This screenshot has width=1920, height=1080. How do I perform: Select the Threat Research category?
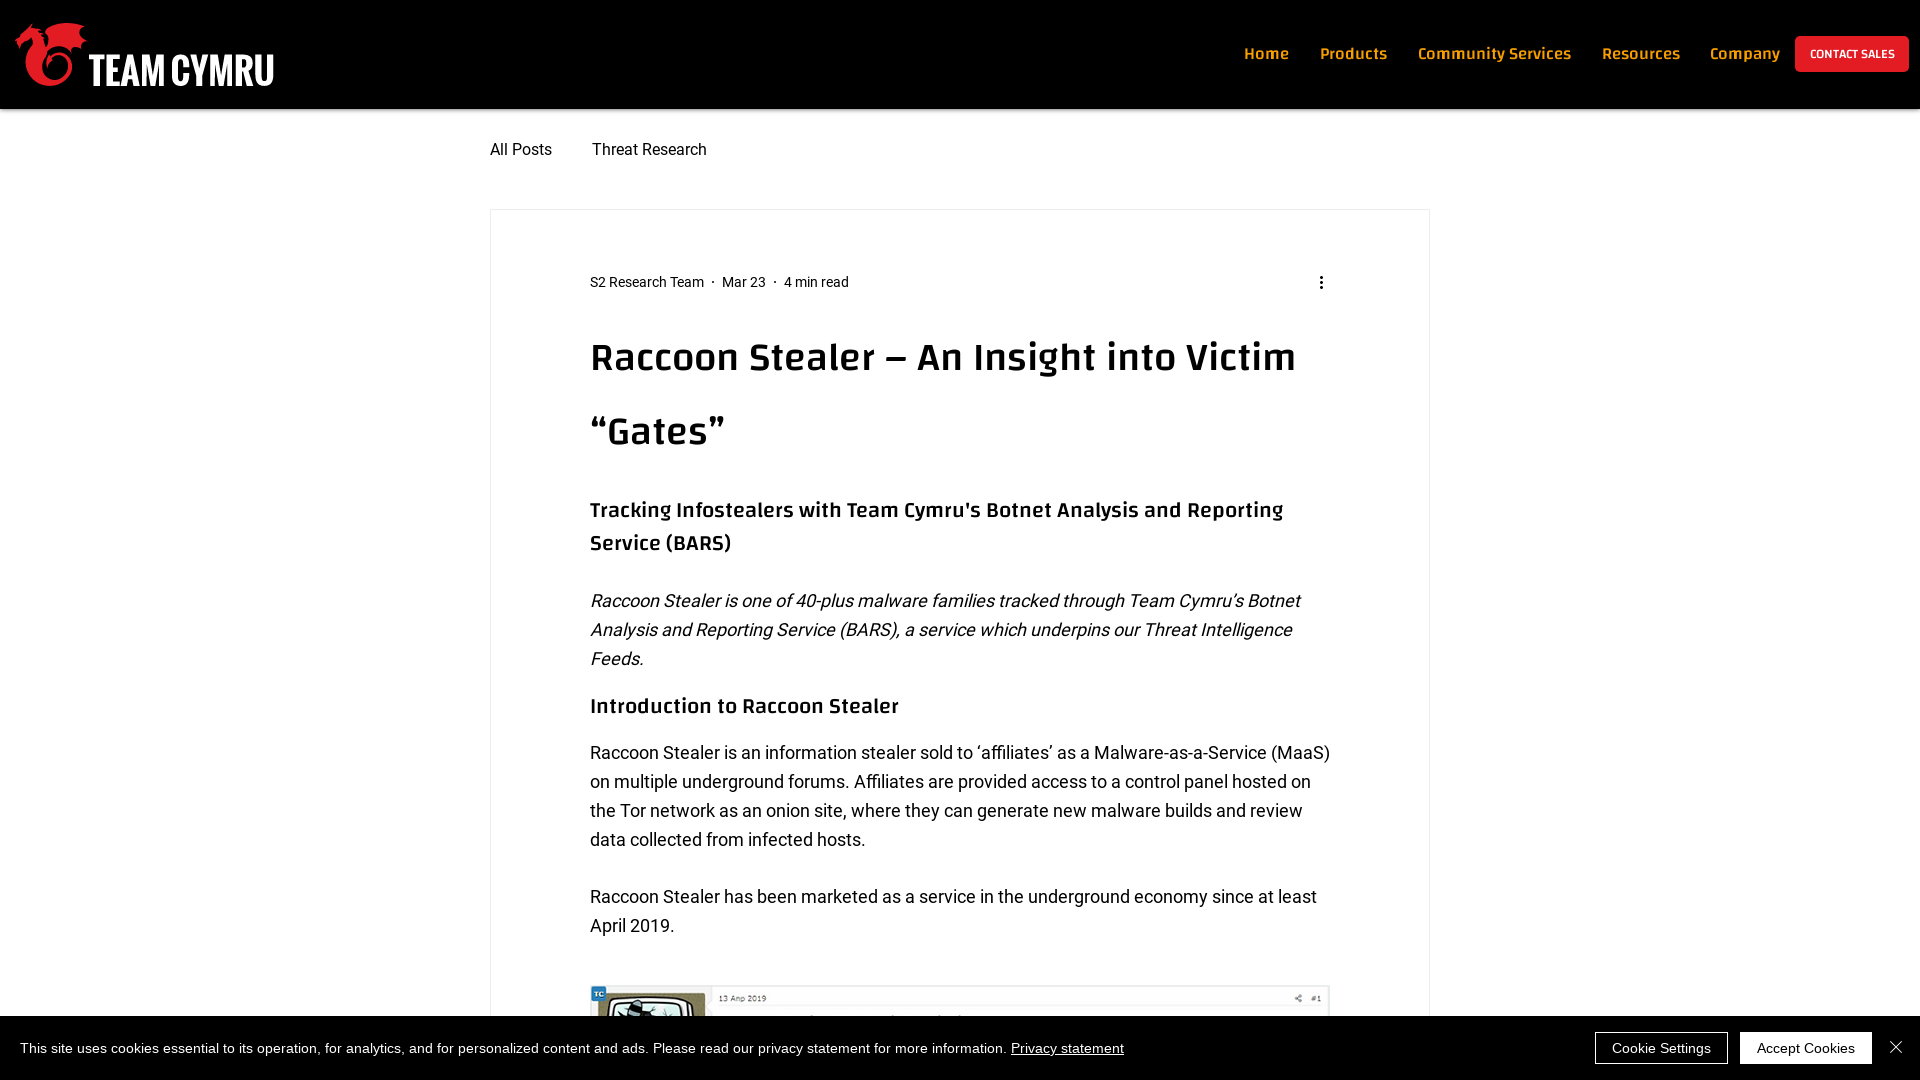coord(649,150)
